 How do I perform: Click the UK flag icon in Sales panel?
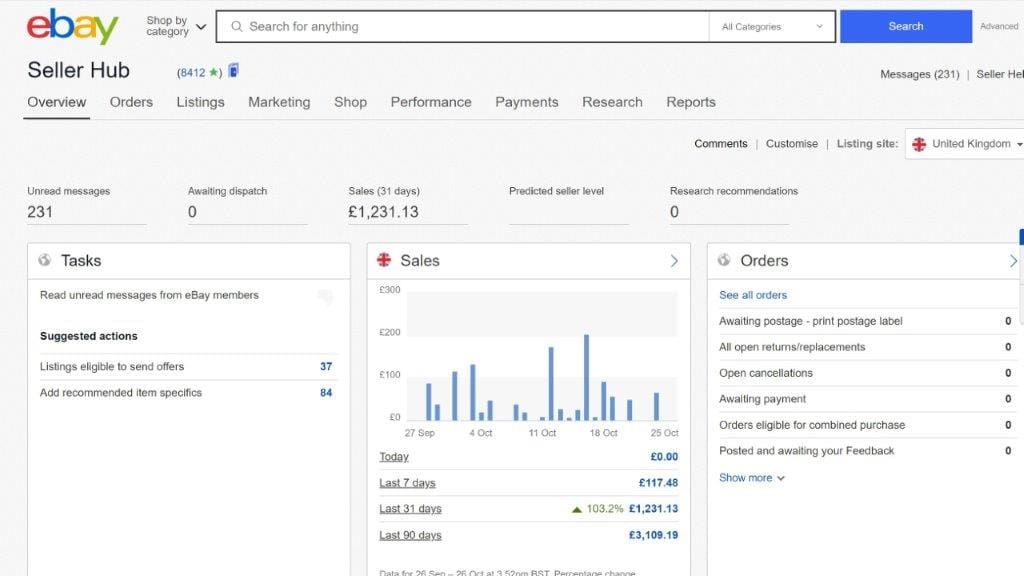point(384,260)
